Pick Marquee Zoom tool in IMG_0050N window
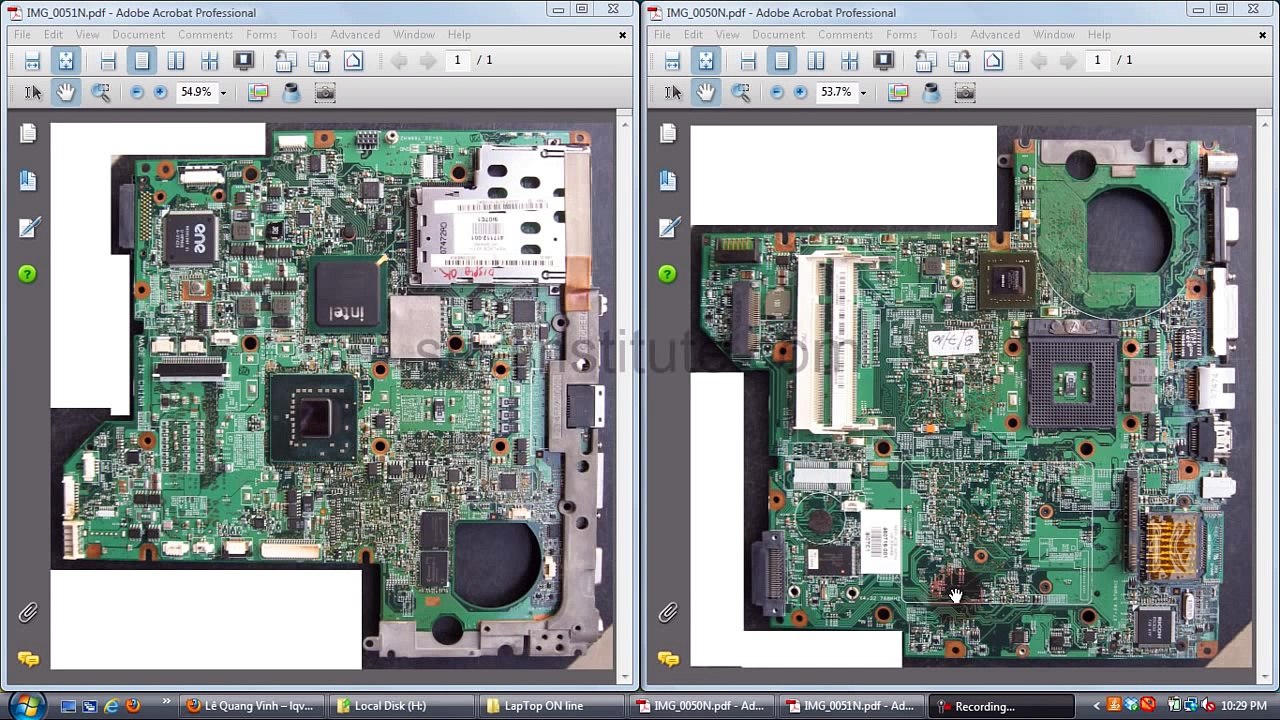Screen dimensions: 1280x720 [740, 92]
